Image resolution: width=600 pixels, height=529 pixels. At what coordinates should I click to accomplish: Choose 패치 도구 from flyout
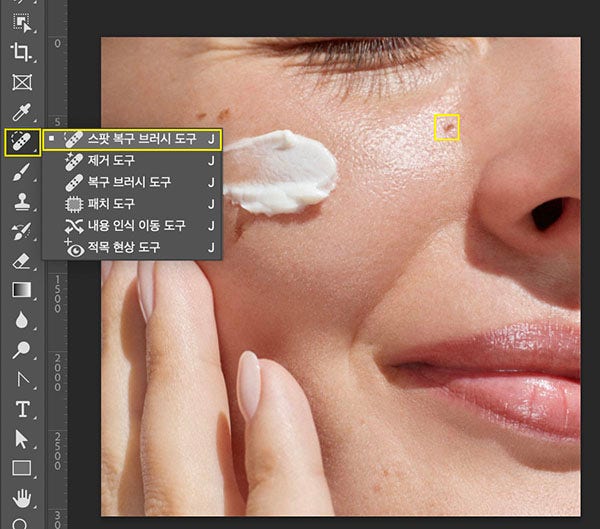coord(132,204)
